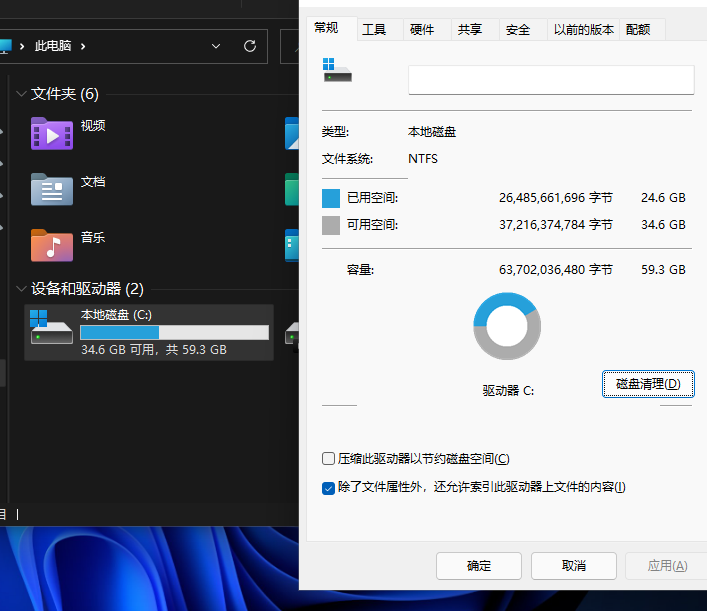The width and height of the screenshot is (707, 611).
Task: Click the blue 已用空间 color swatch
Action: 331,198
